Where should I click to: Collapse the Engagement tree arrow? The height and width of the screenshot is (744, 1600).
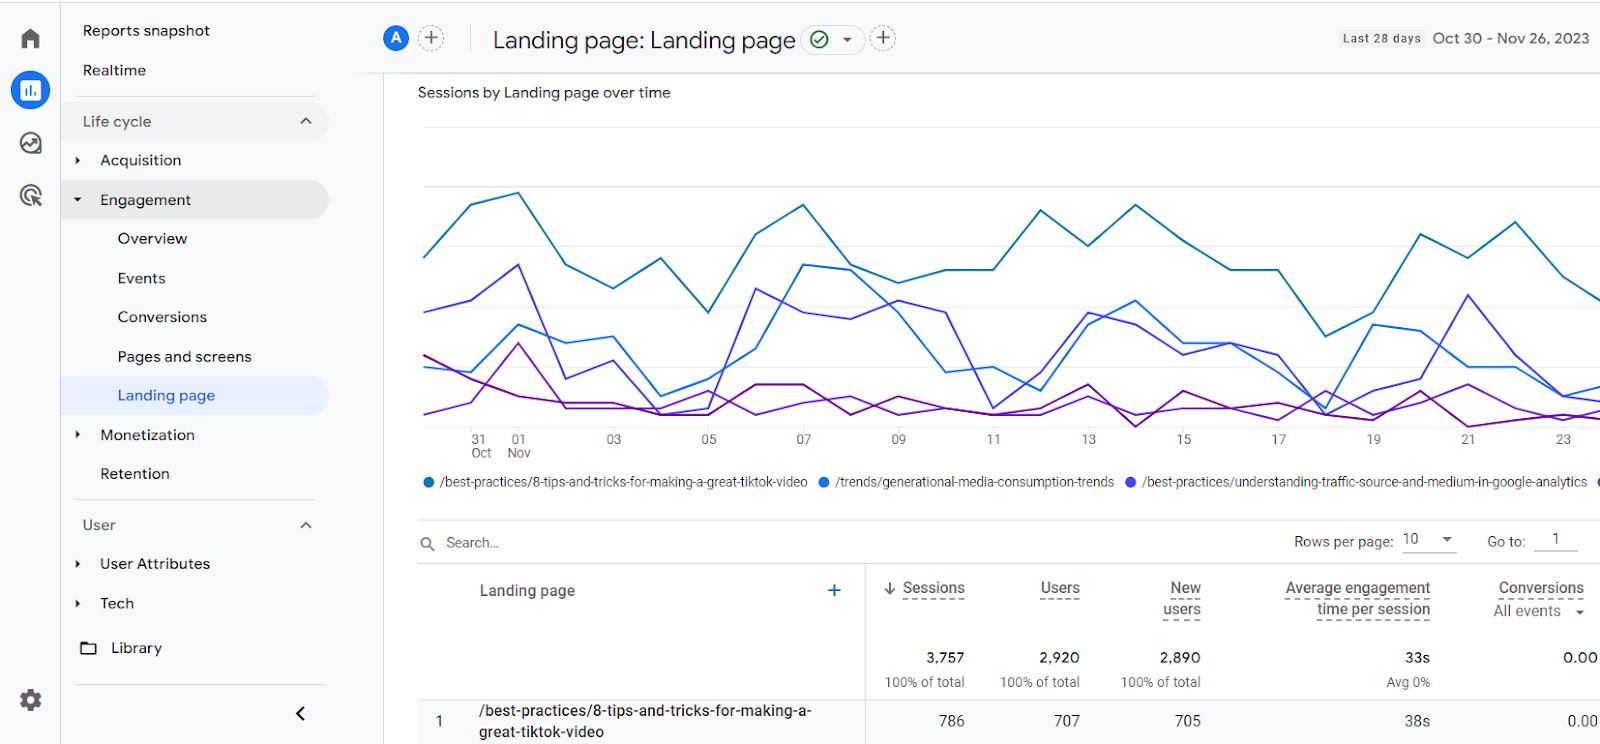point(78,200)
